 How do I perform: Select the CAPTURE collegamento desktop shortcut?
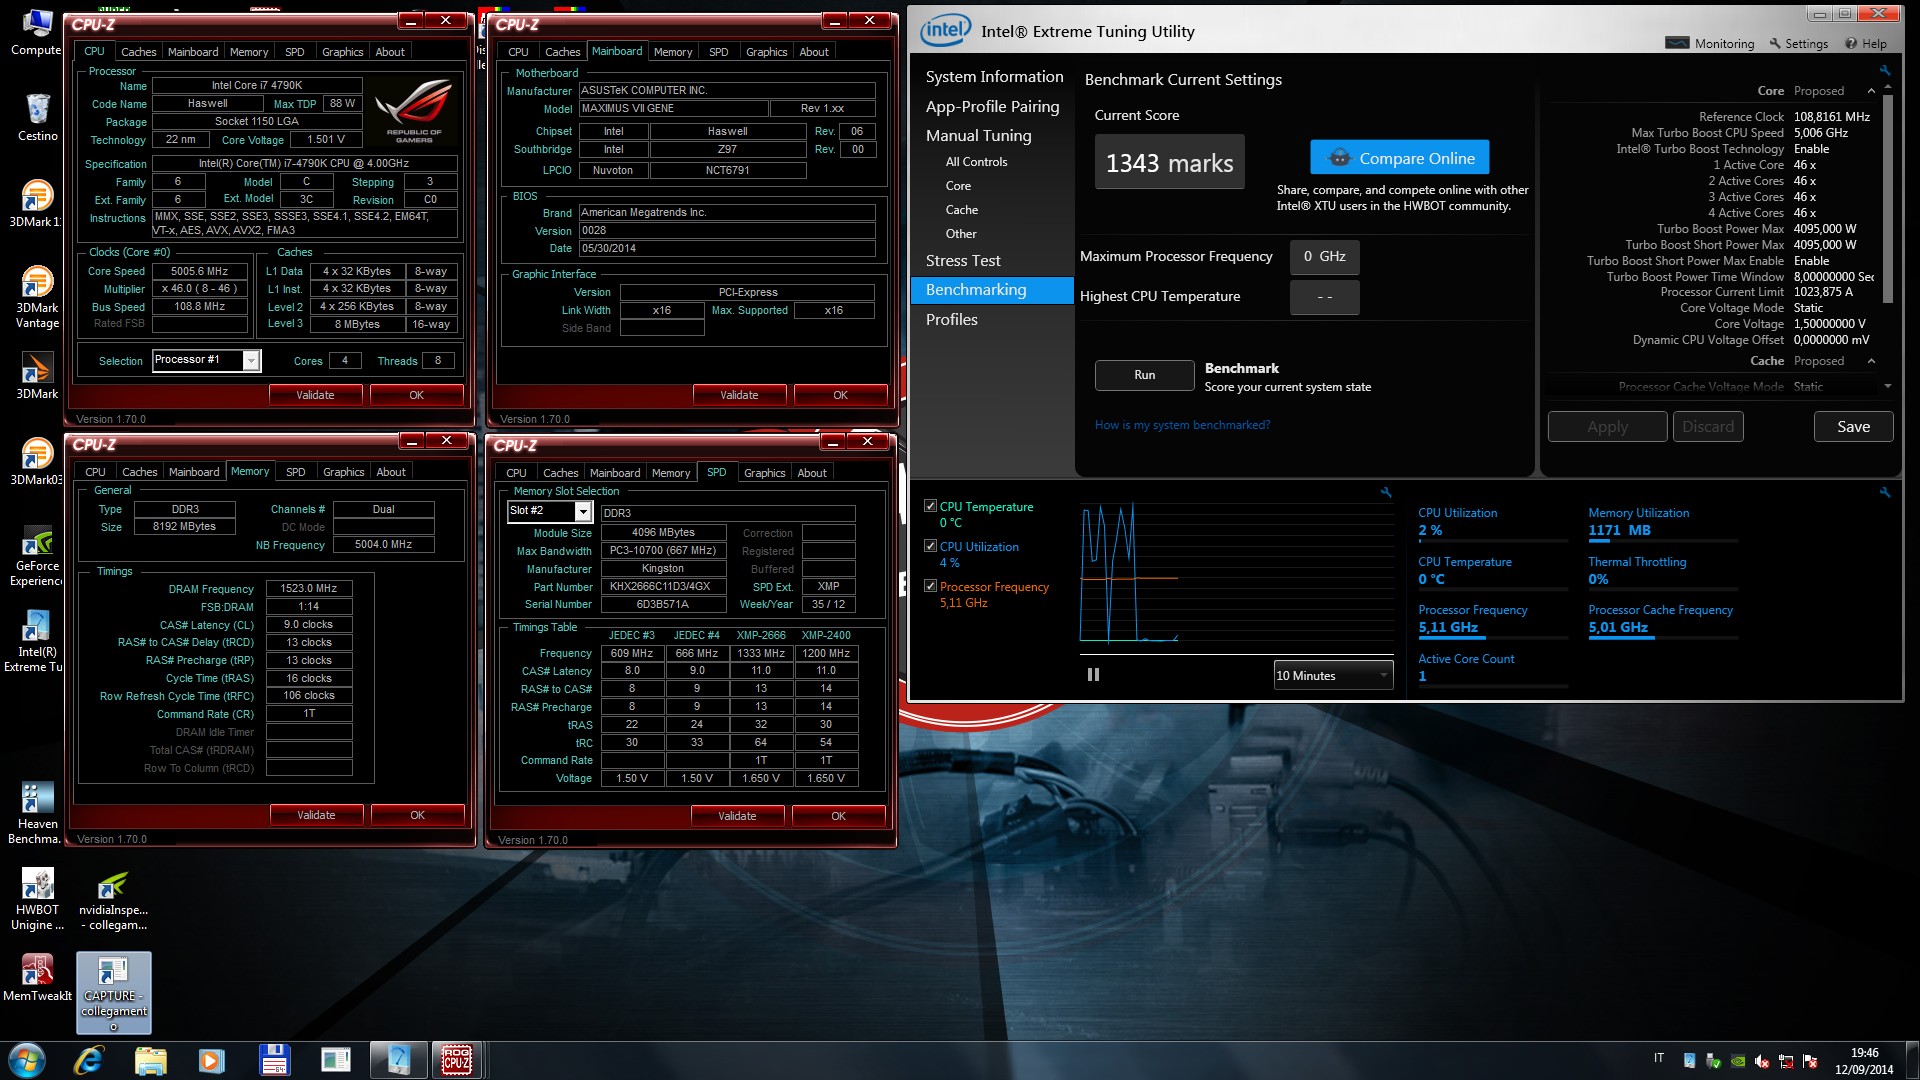(114, 992)
